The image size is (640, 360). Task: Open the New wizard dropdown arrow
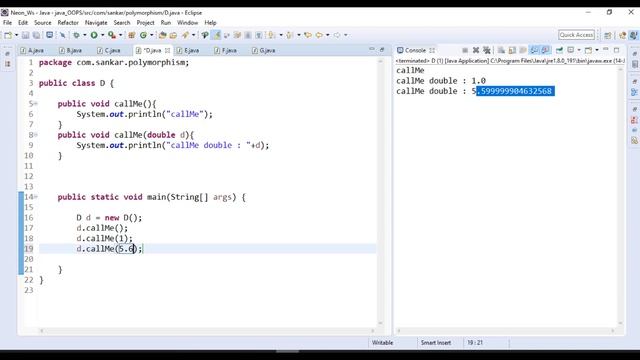click(16, 35)
